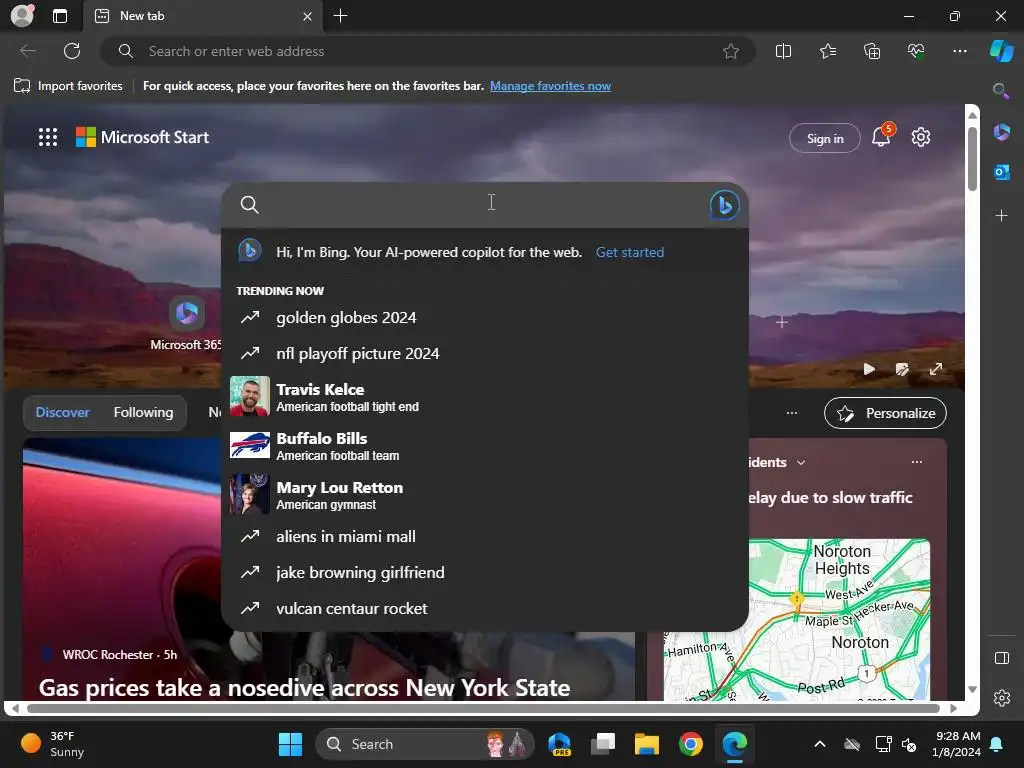Select trending search aliens in miami mall

coord(485,536)
